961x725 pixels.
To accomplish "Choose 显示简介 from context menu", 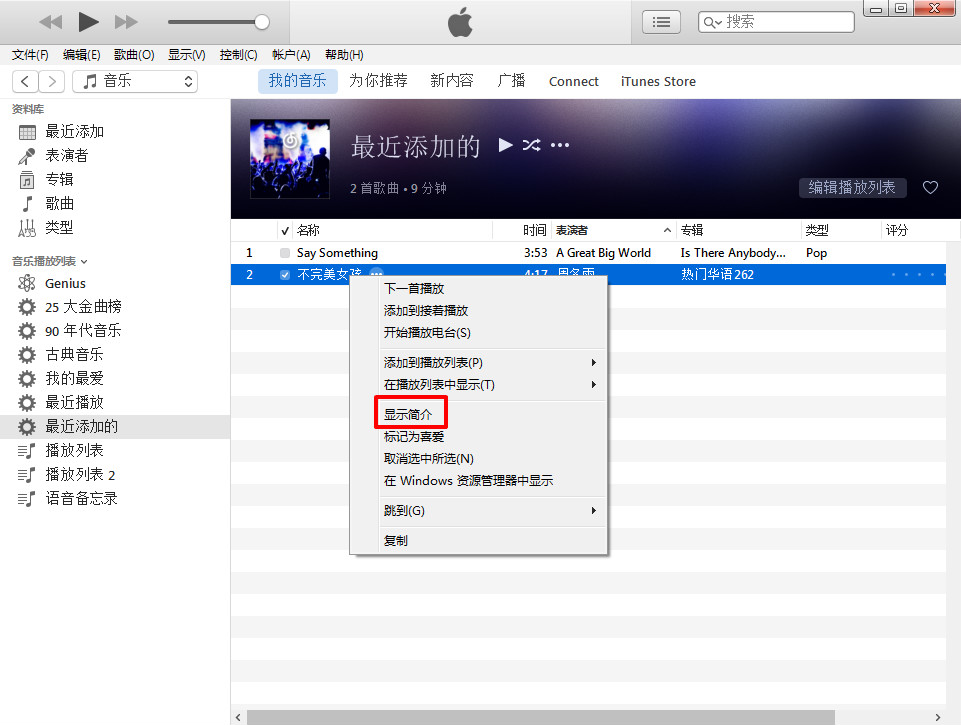I will [479, 415].
